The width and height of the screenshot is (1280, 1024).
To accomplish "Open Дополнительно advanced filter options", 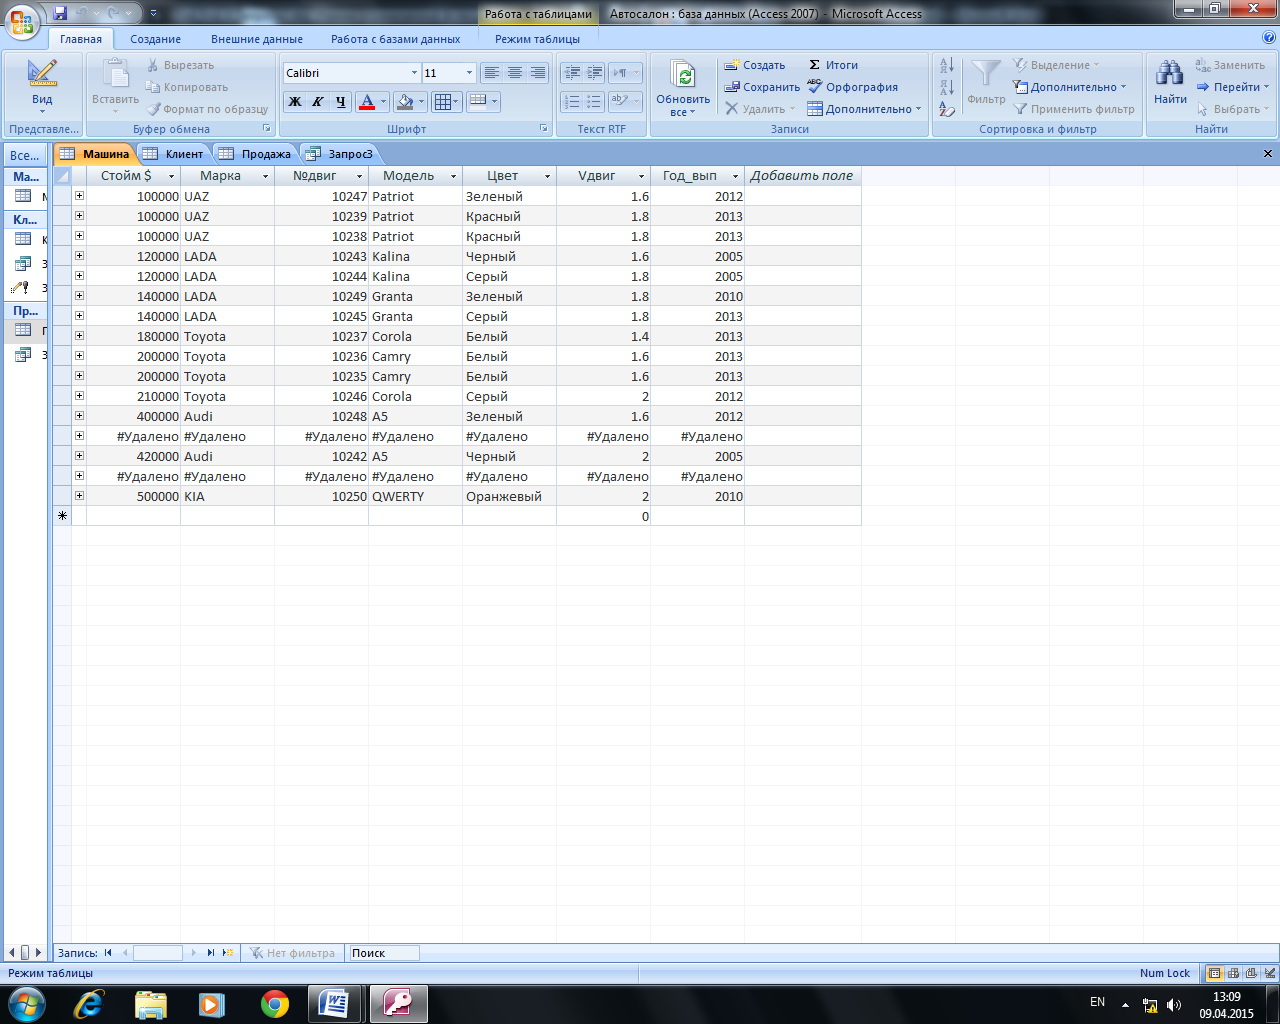I will point(1069,87).
